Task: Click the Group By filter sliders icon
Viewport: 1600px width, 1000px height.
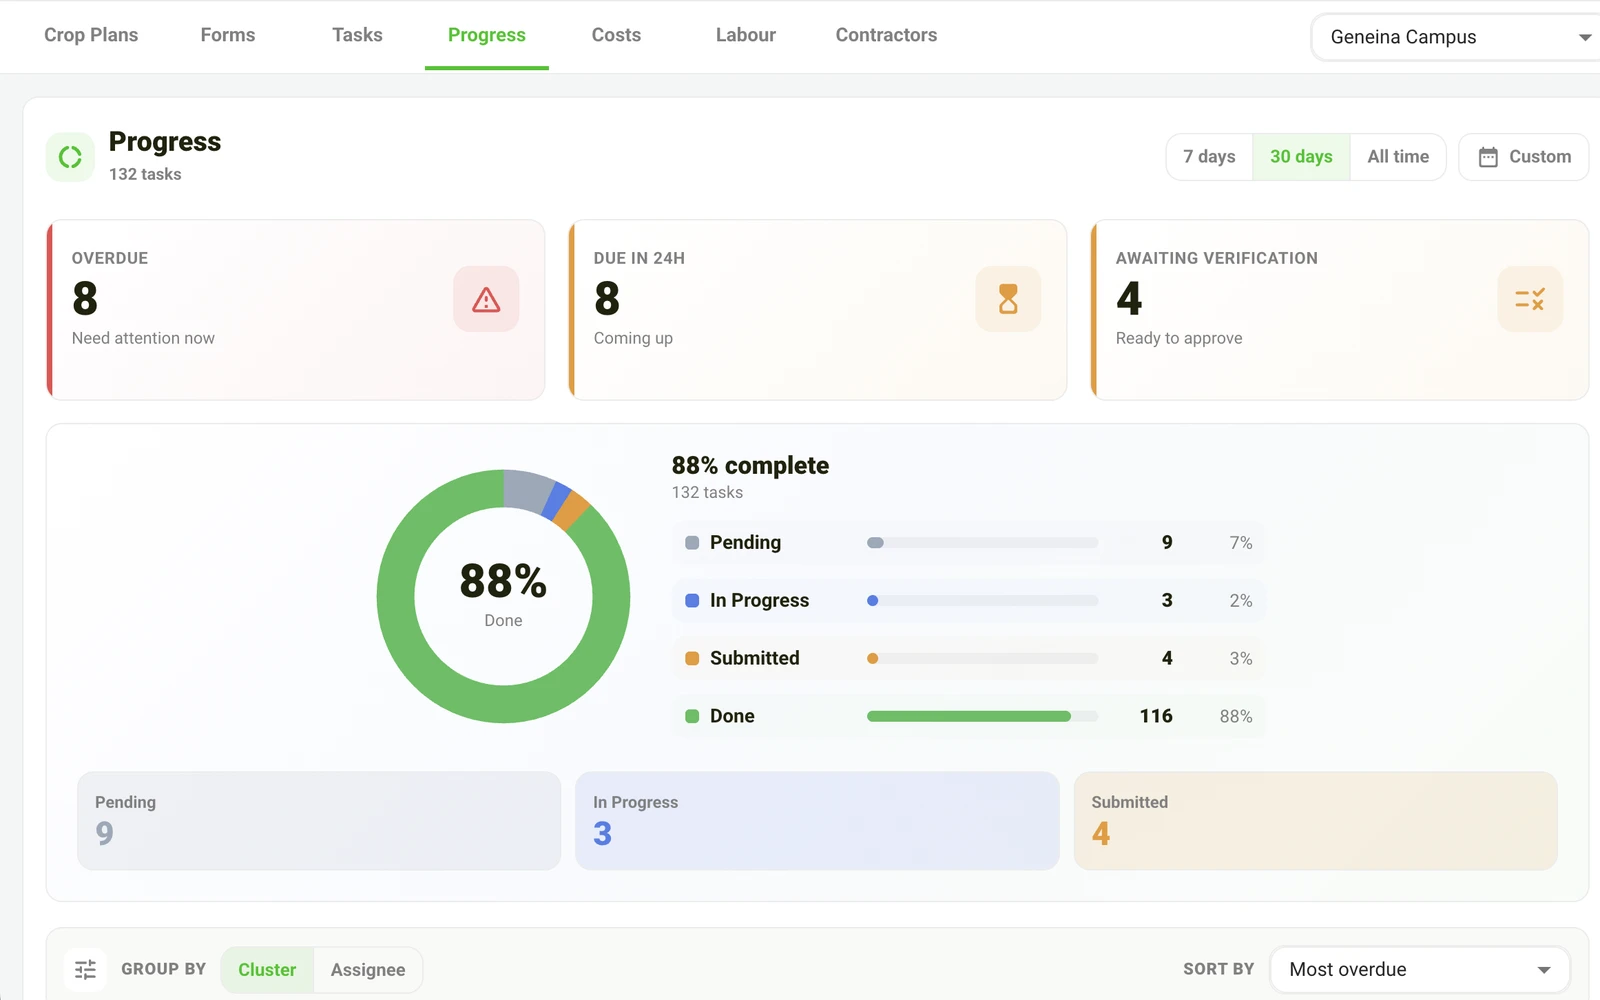Action: [86, 969]
